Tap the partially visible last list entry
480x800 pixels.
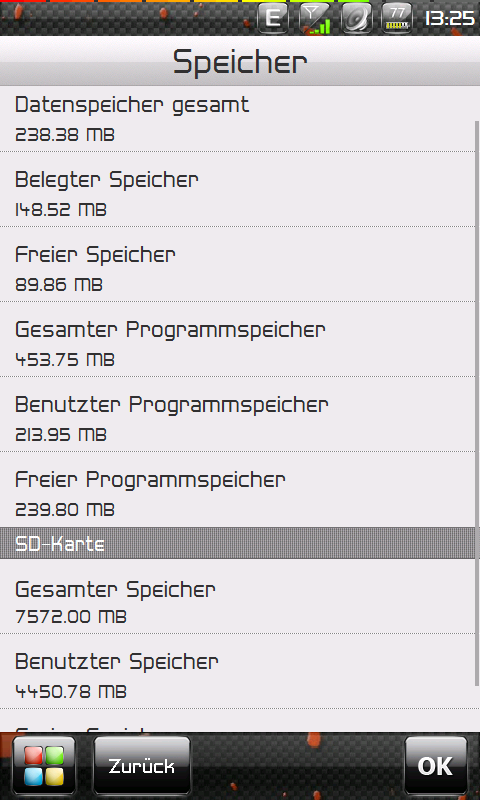tap(237, 720)
